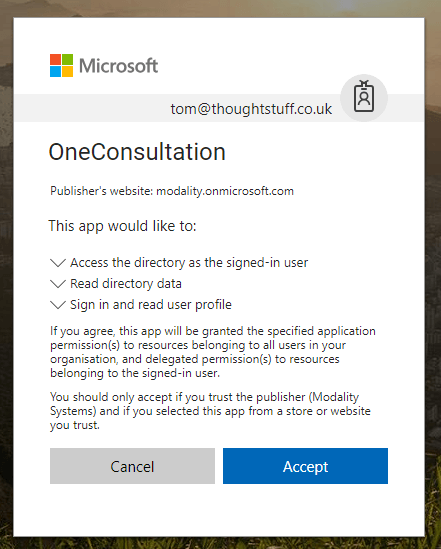This screenshot has width=441, height=549.
Task: Cancel the permissions consent dialog
Action: coord(132,466)
